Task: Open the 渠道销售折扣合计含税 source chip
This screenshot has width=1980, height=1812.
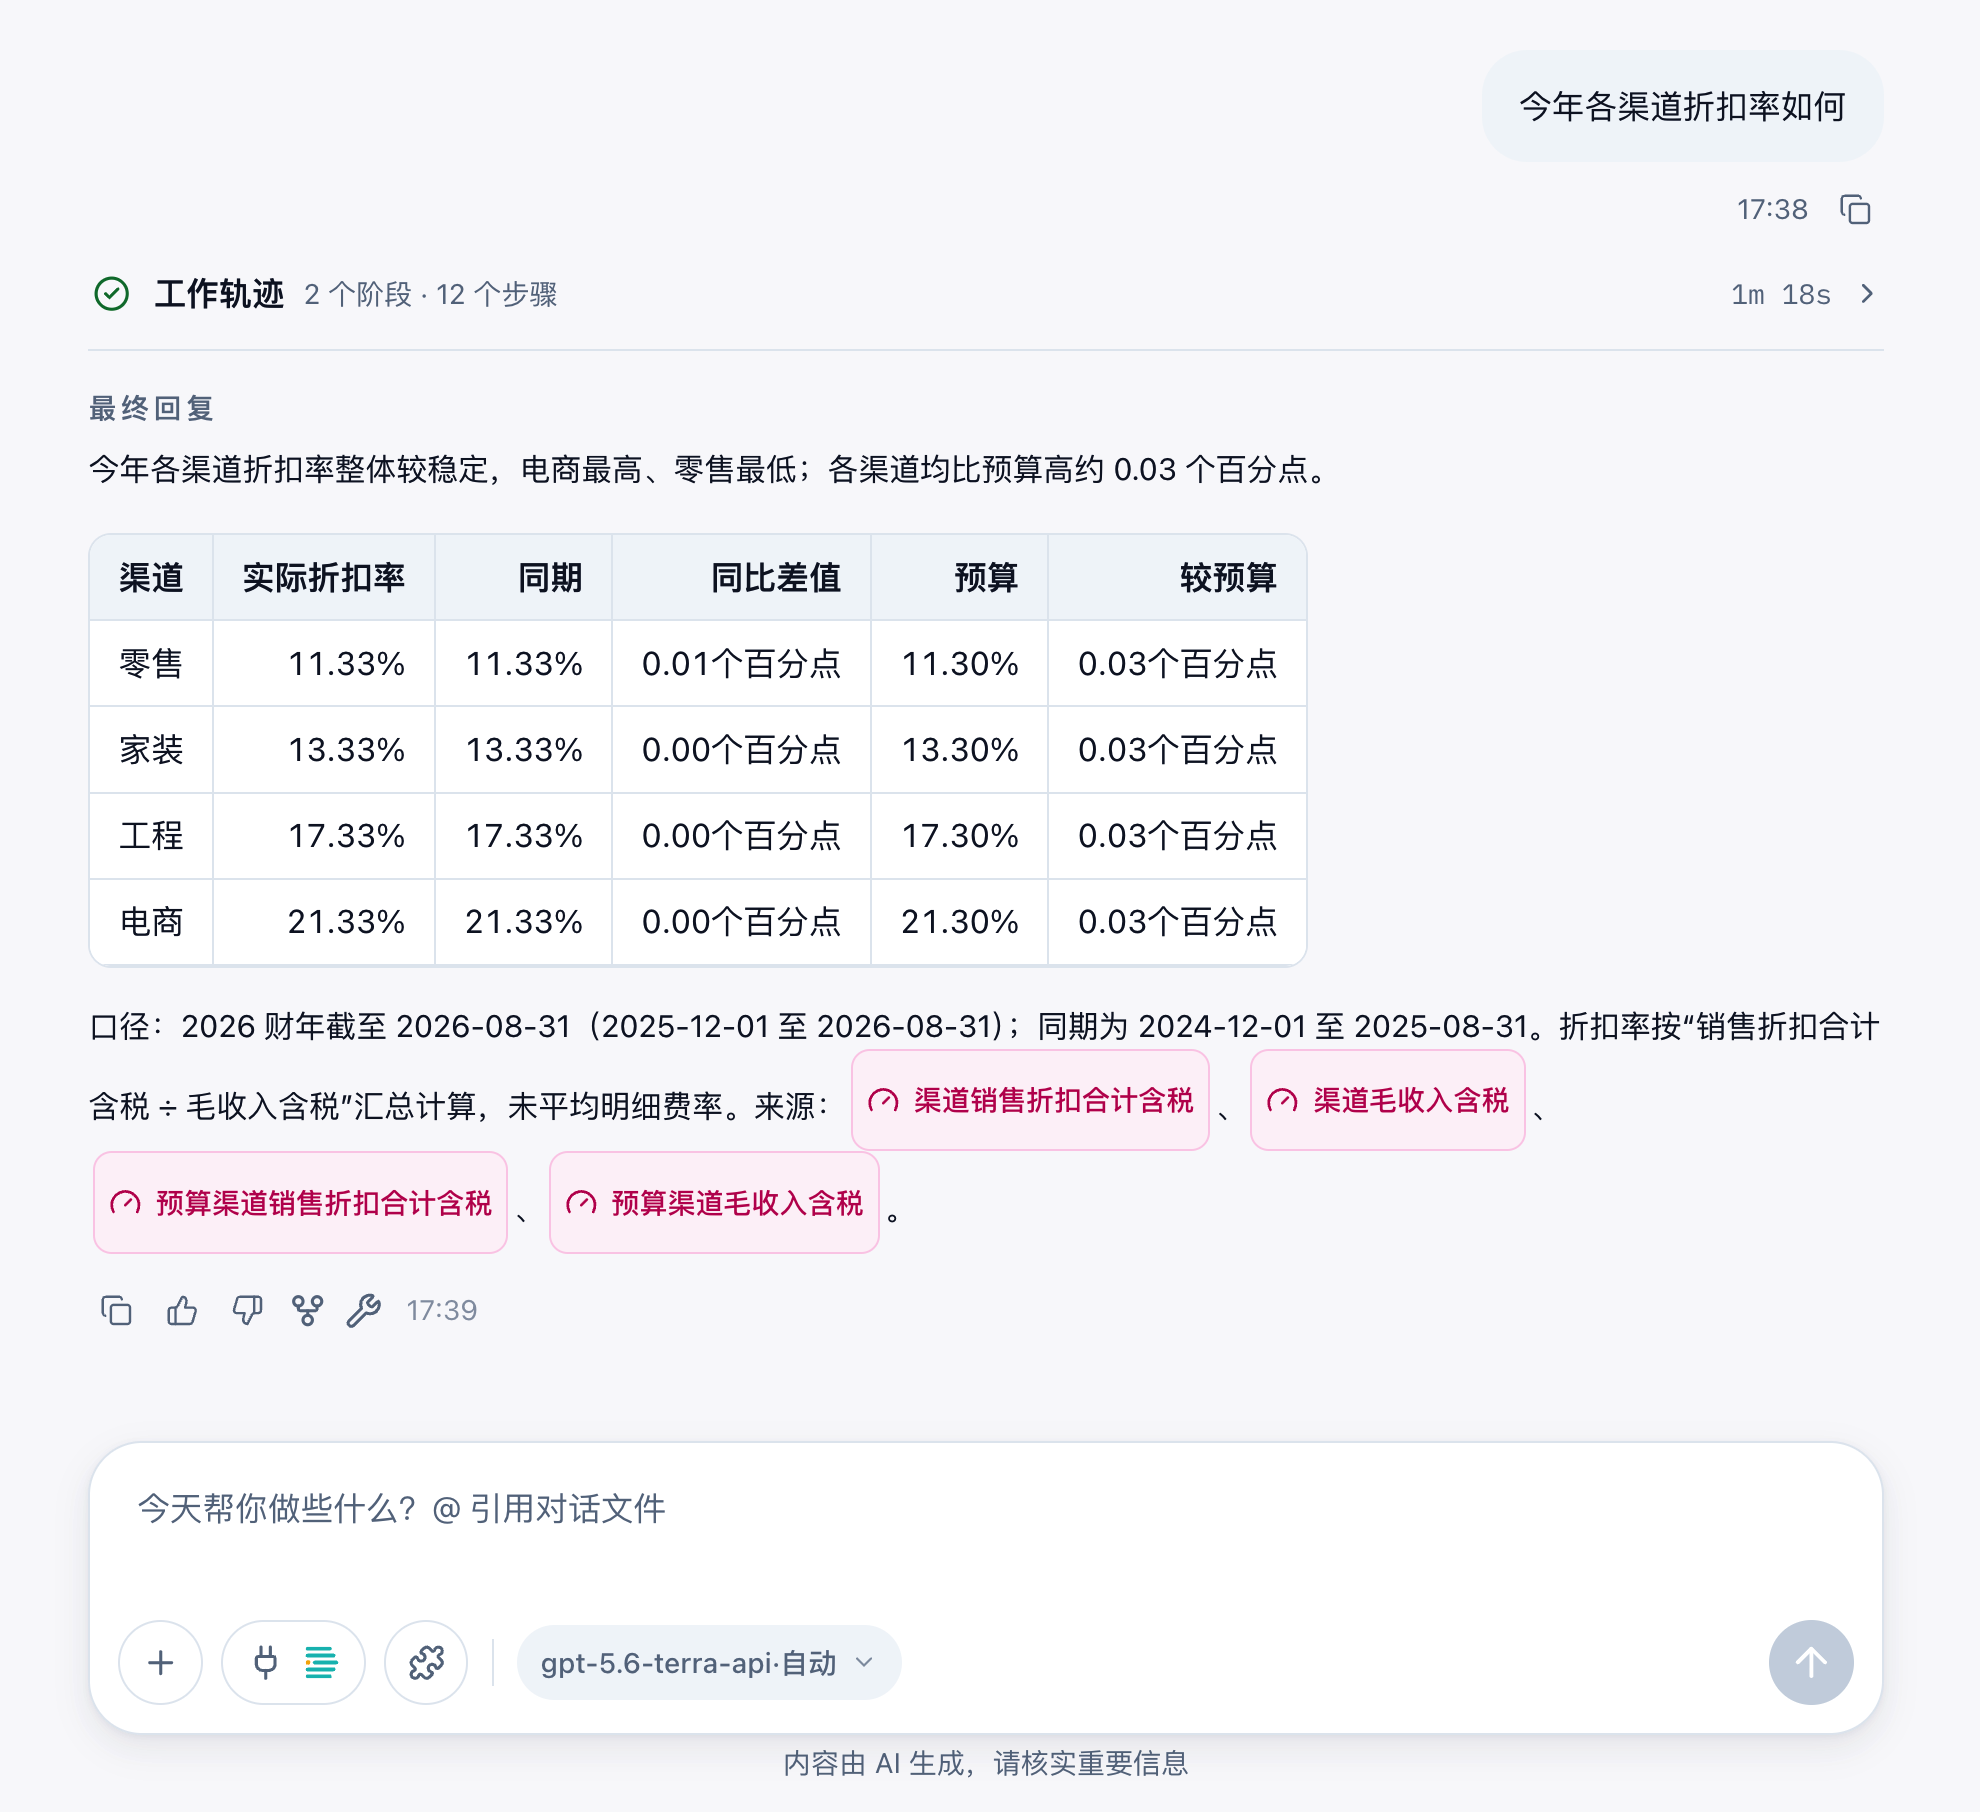Action: pyautogui.click(x=1030, y=1100)
